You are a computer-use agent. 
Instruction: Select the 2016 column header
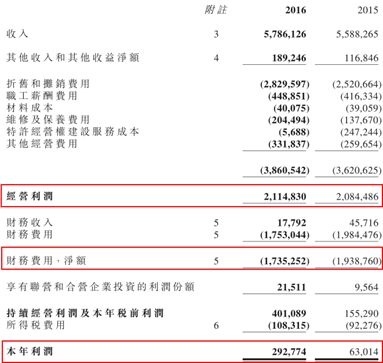click(x=295, y=10)
